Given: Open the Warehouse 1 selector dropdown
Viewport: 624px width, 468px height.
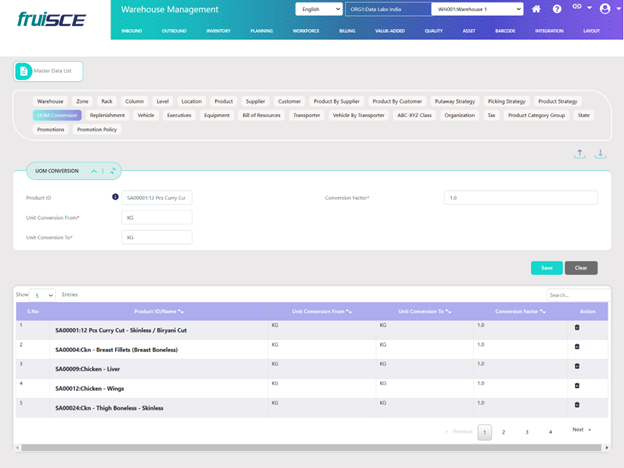Looking at the screenshot, I should (477, 9).
